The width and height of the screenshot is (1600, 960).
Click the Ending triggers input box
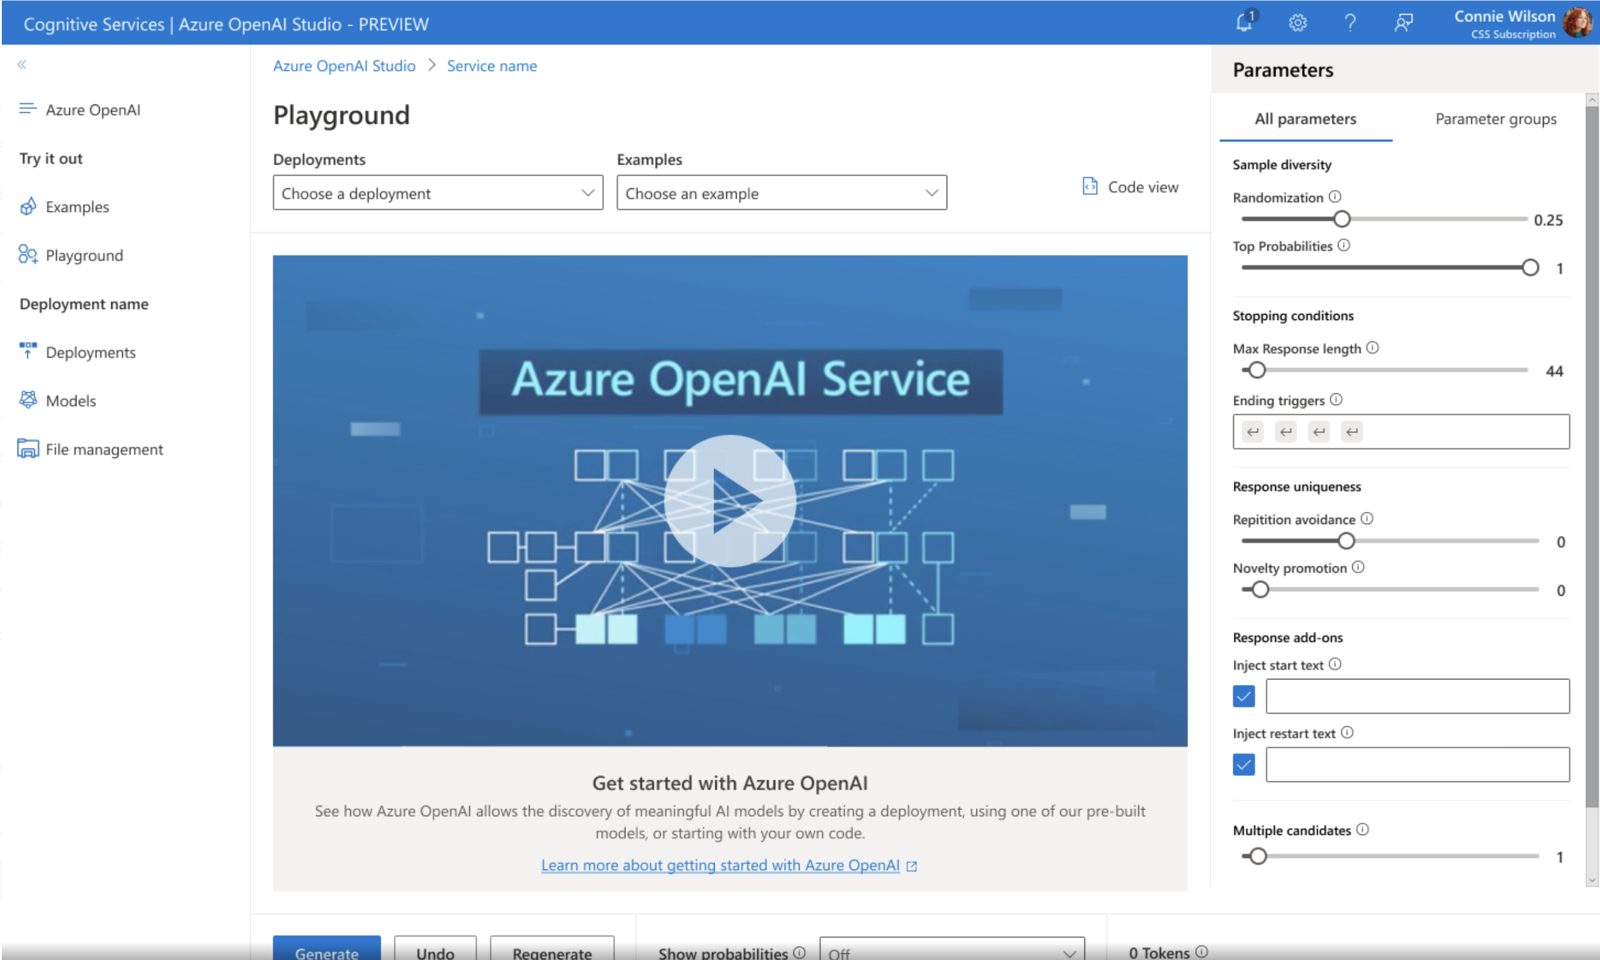click(1401, 432)
